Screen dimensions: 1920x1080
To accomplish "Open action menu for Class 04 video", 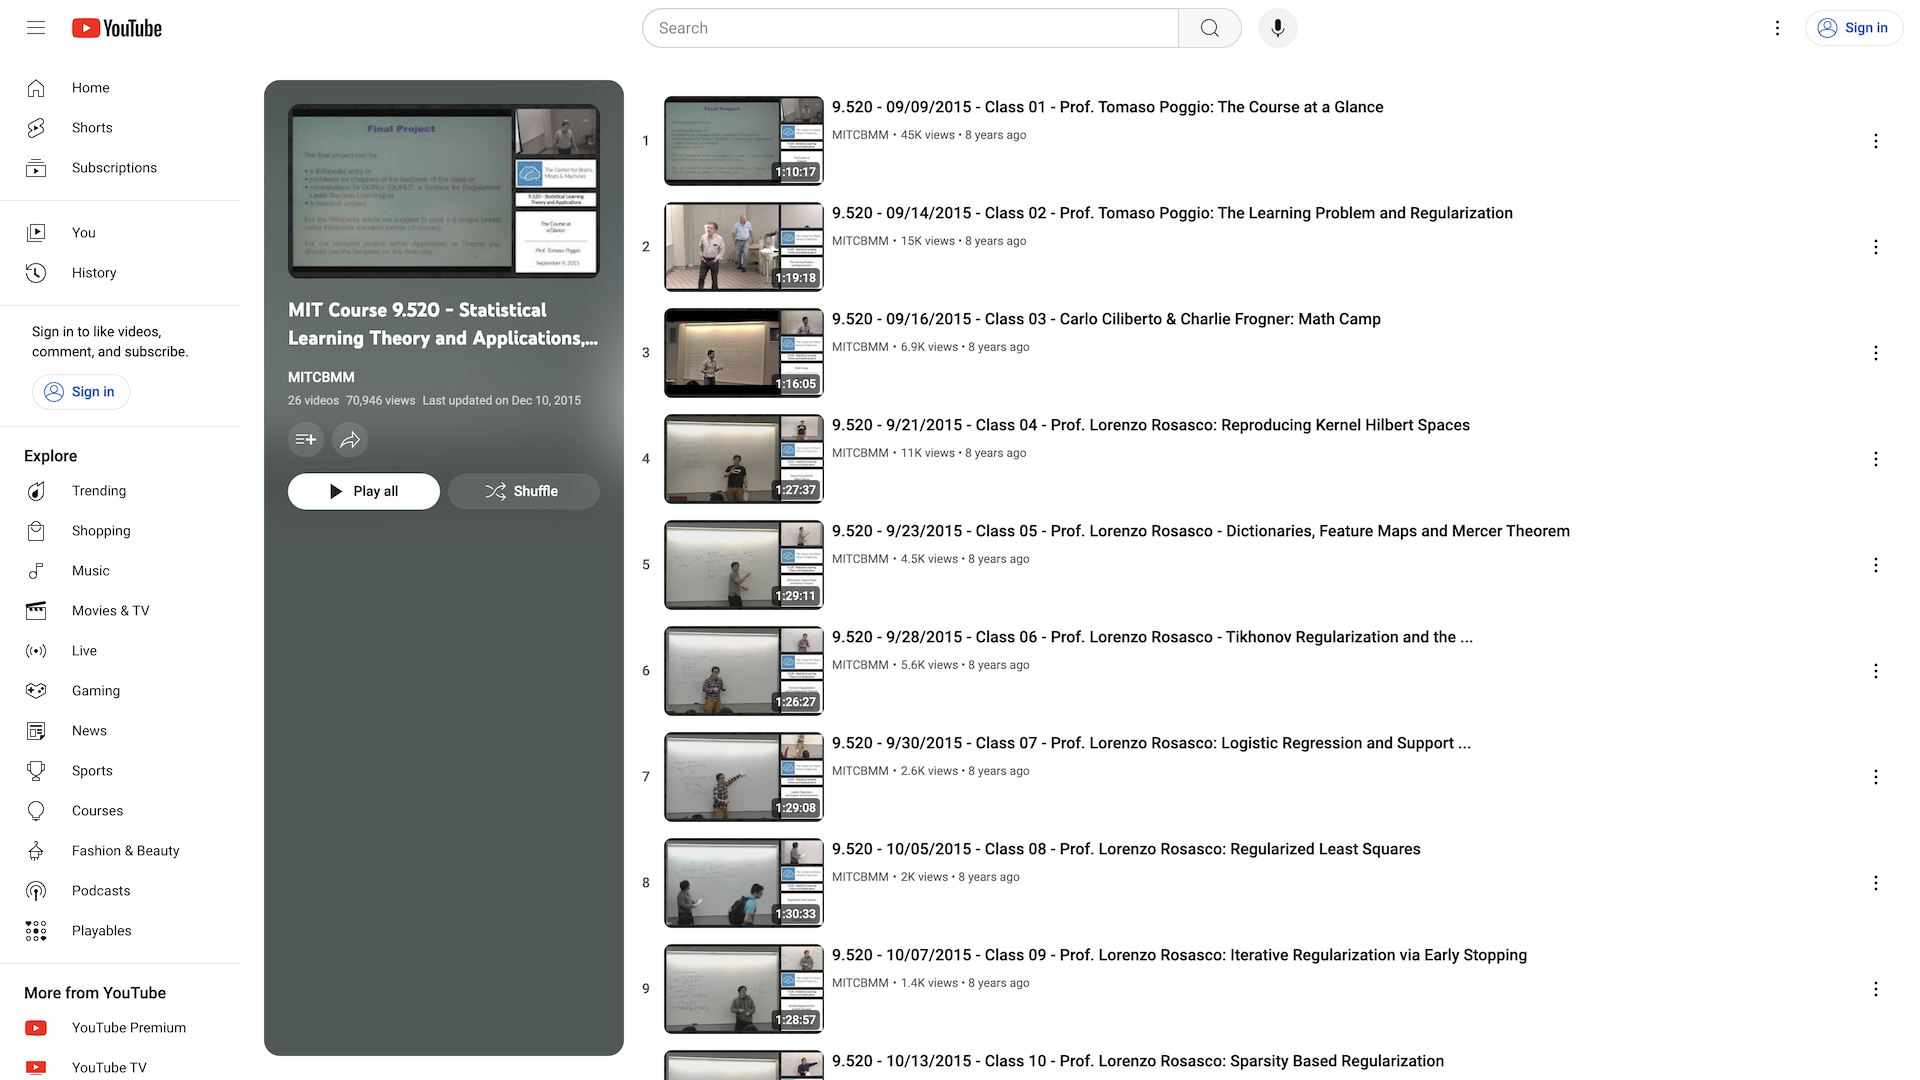I will [1876, 459].
